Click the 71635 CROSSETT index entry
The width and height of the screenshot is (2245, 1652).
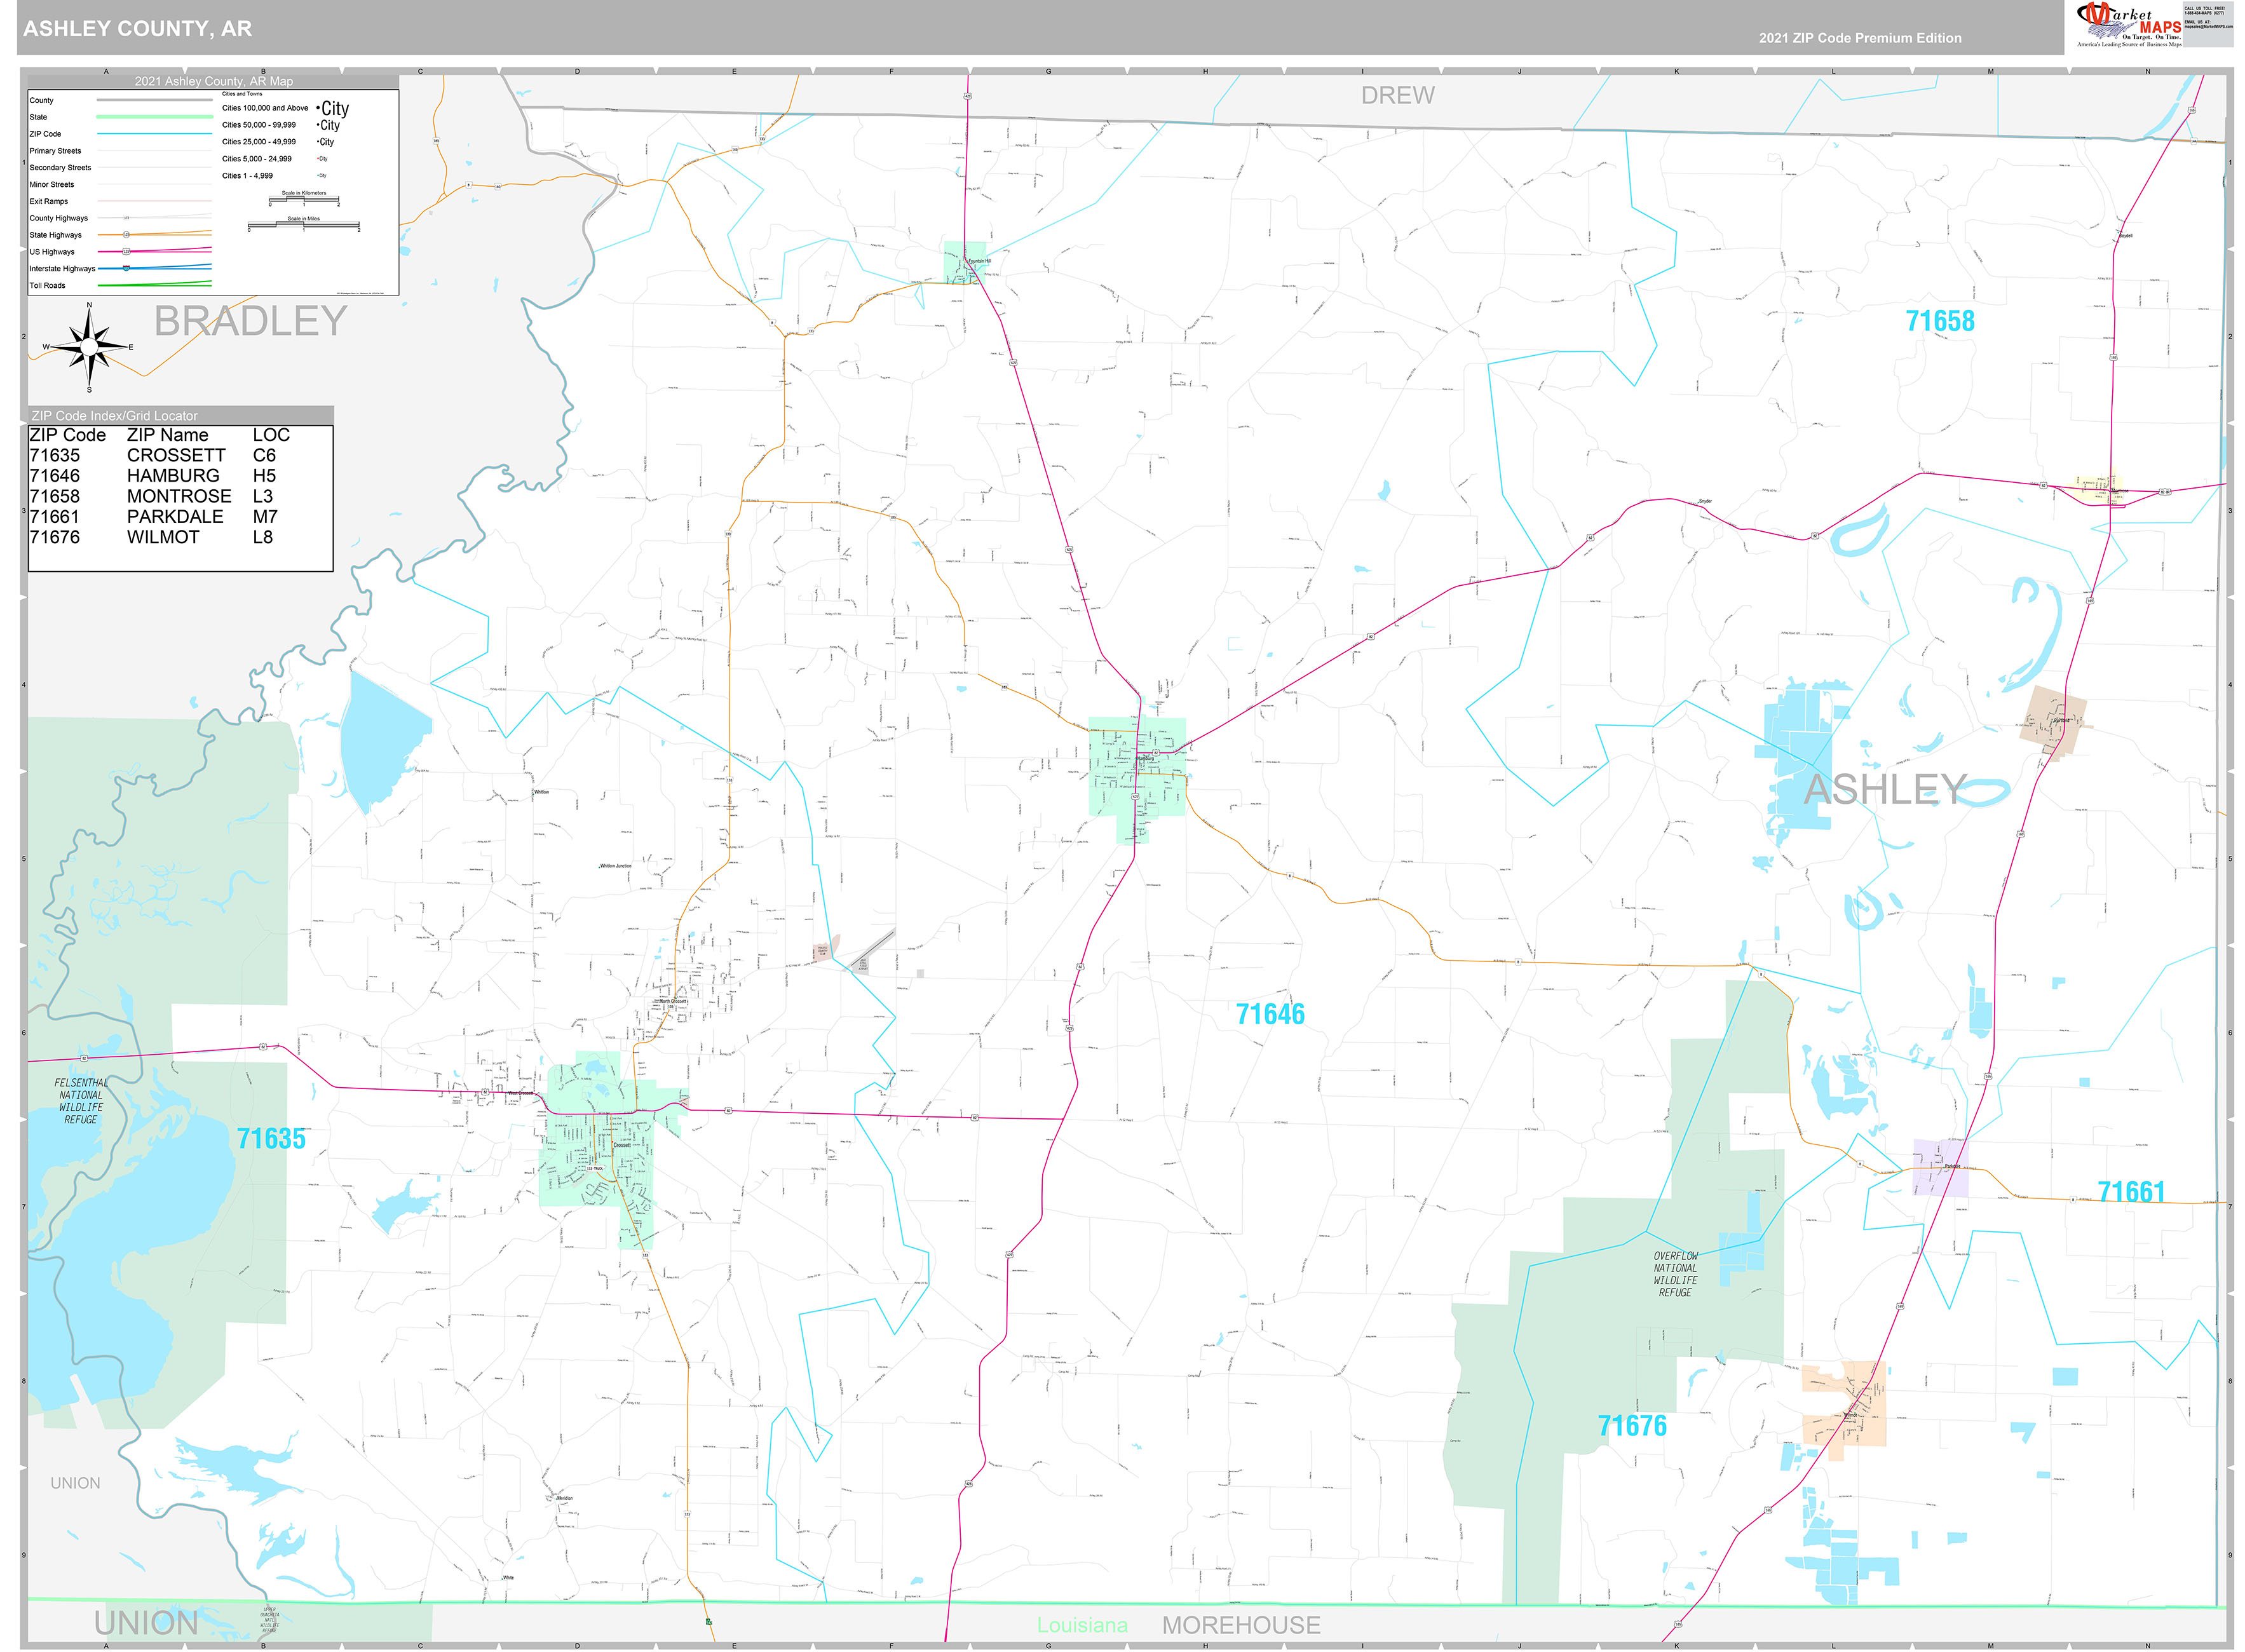[x=150, y=454]
